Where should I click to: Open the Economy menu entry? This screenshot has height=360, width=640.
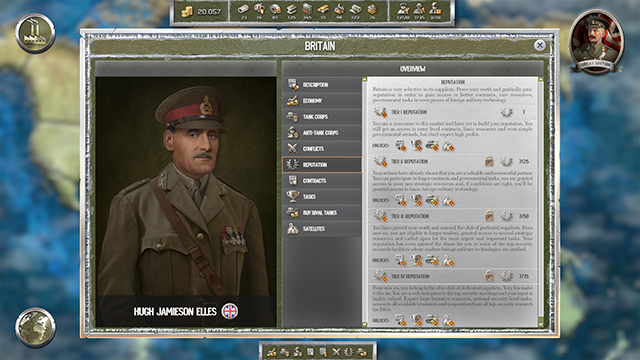pos(322,100)
